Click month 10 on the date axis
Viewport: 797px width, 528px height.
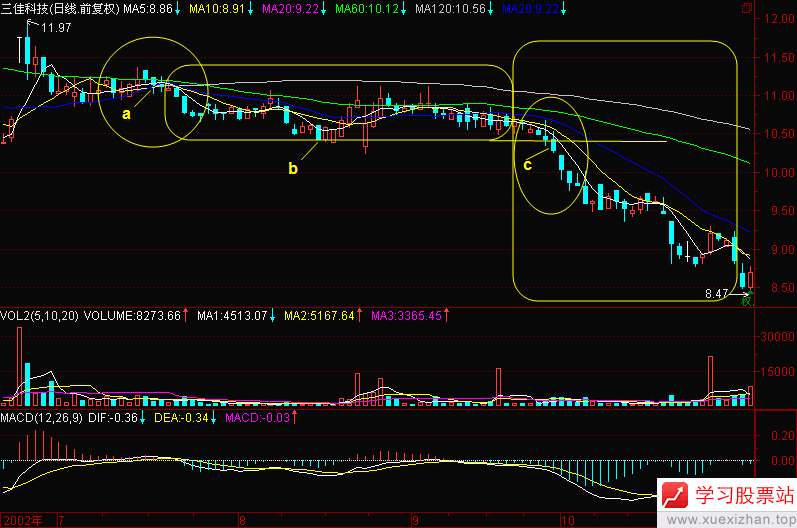point(568,521)
